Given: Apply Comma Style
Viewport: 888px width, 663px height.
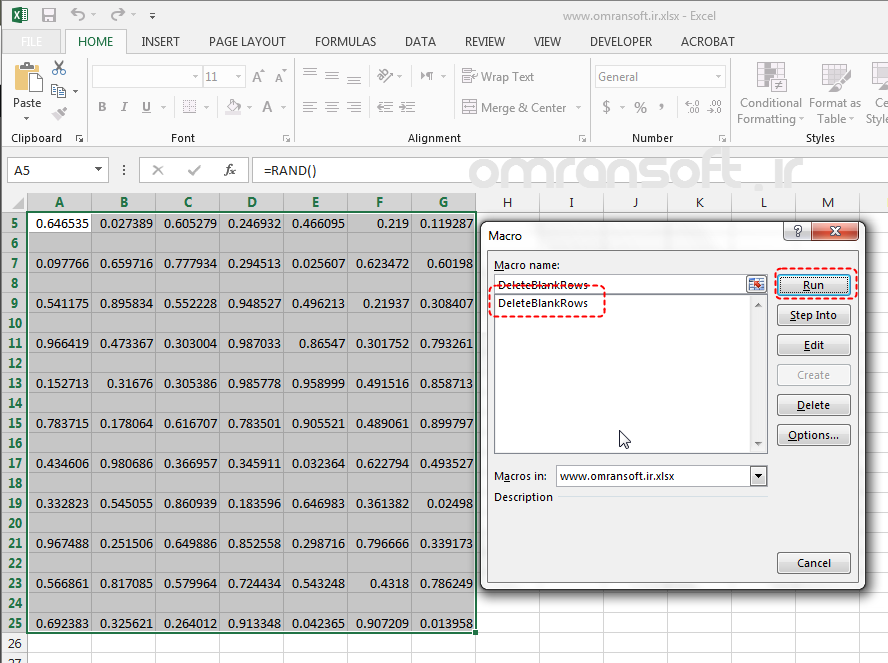Looking at the screenshot, I should click(x=661, y=107).
